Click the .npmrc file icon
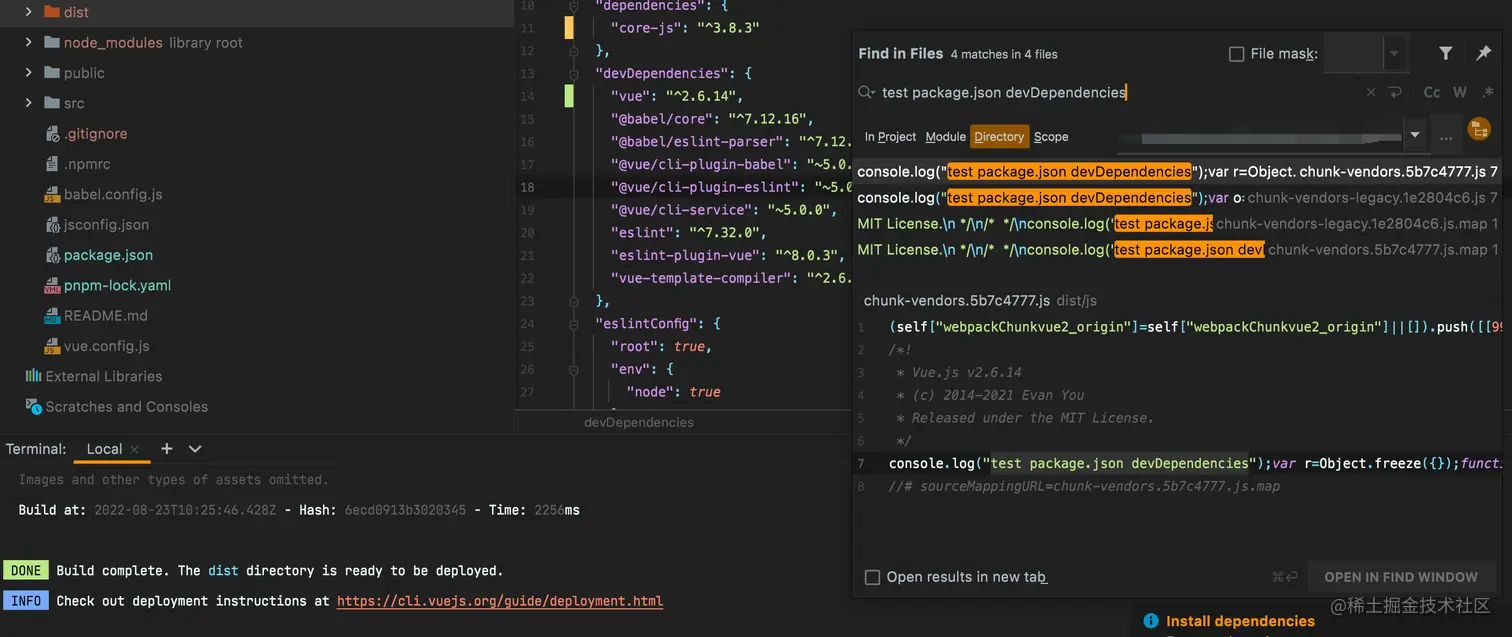 pos(53,163)
